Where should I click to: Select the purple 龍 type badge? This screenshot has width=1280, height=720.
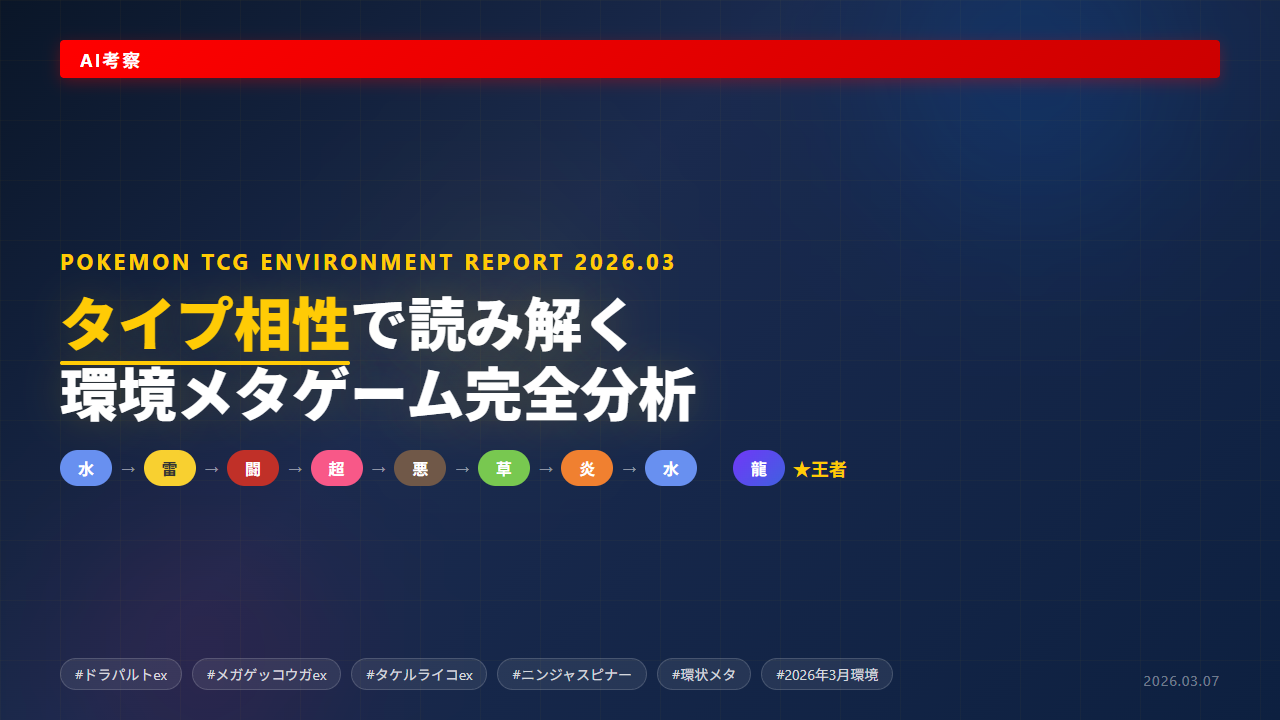point(759,468)
